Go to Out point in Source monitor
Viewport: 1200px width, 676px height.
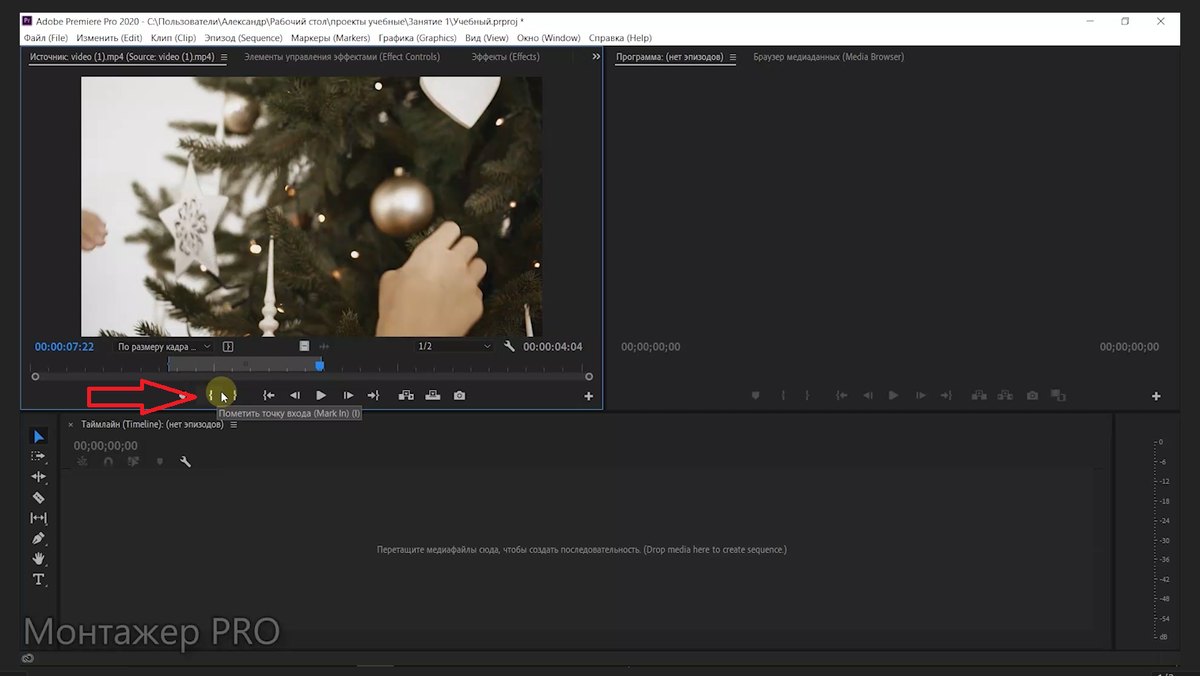click(x=373, y=396)
